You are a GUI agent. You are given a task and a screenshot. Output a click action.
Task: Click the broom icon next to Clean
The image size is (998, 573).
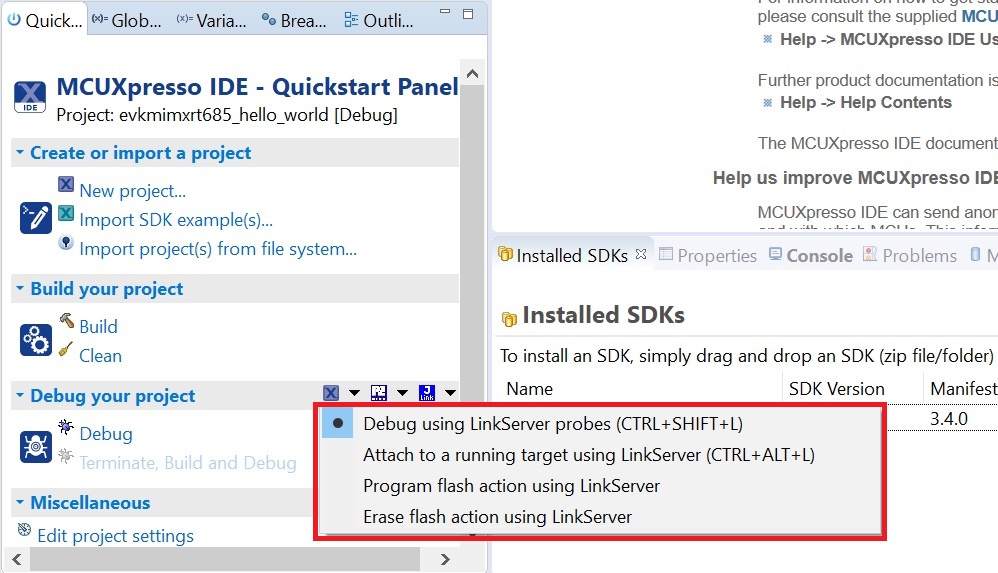66,351
